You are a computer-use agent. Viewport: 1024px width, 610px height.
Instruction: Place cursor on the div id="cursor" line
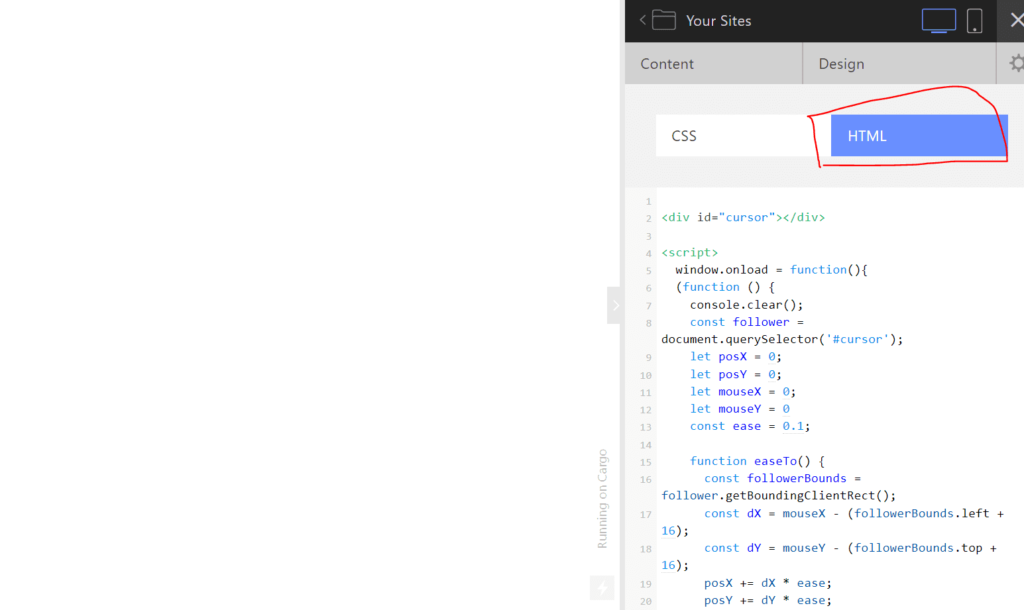coord(742,217)
